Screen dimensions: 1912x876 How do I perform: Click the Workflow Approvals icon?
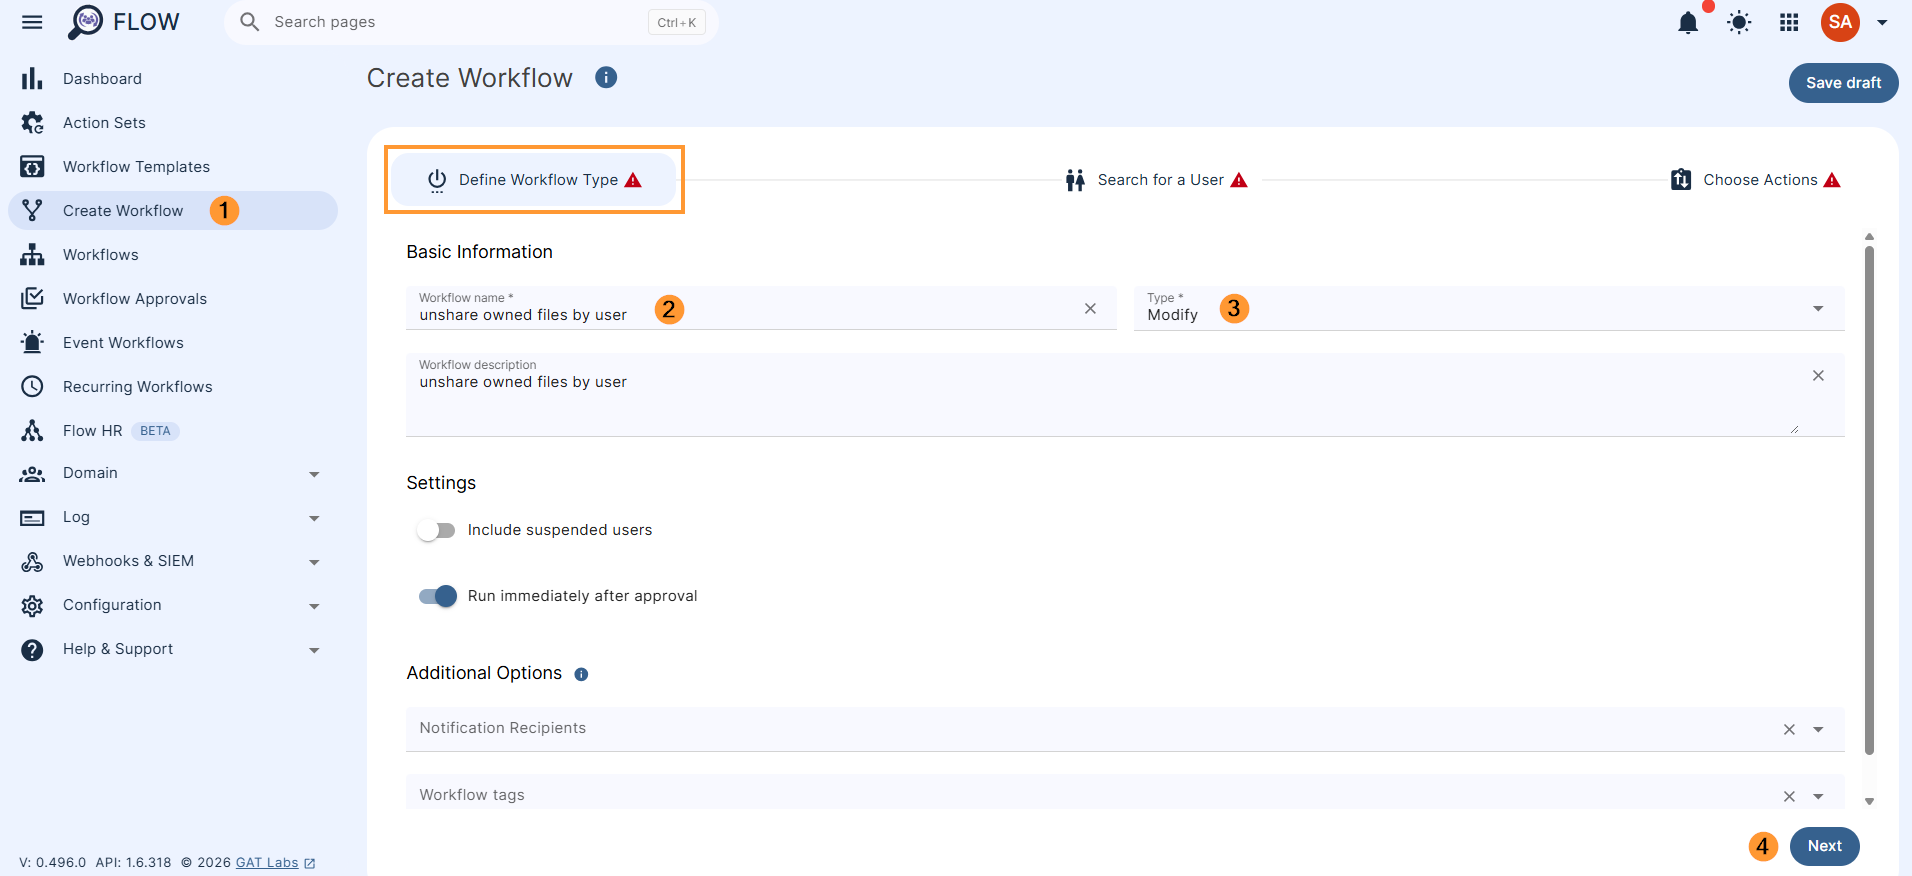[x=32, y=298]
